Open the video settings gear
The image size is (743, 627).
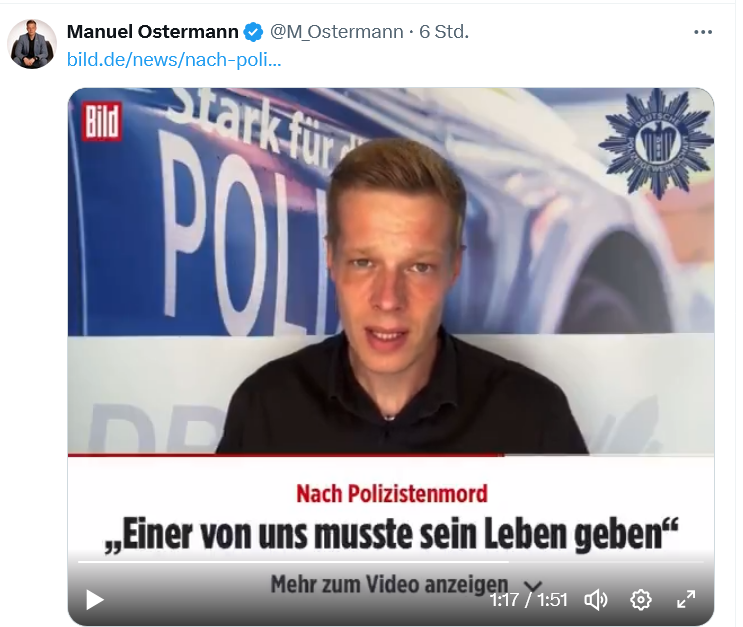click(641, 600)
